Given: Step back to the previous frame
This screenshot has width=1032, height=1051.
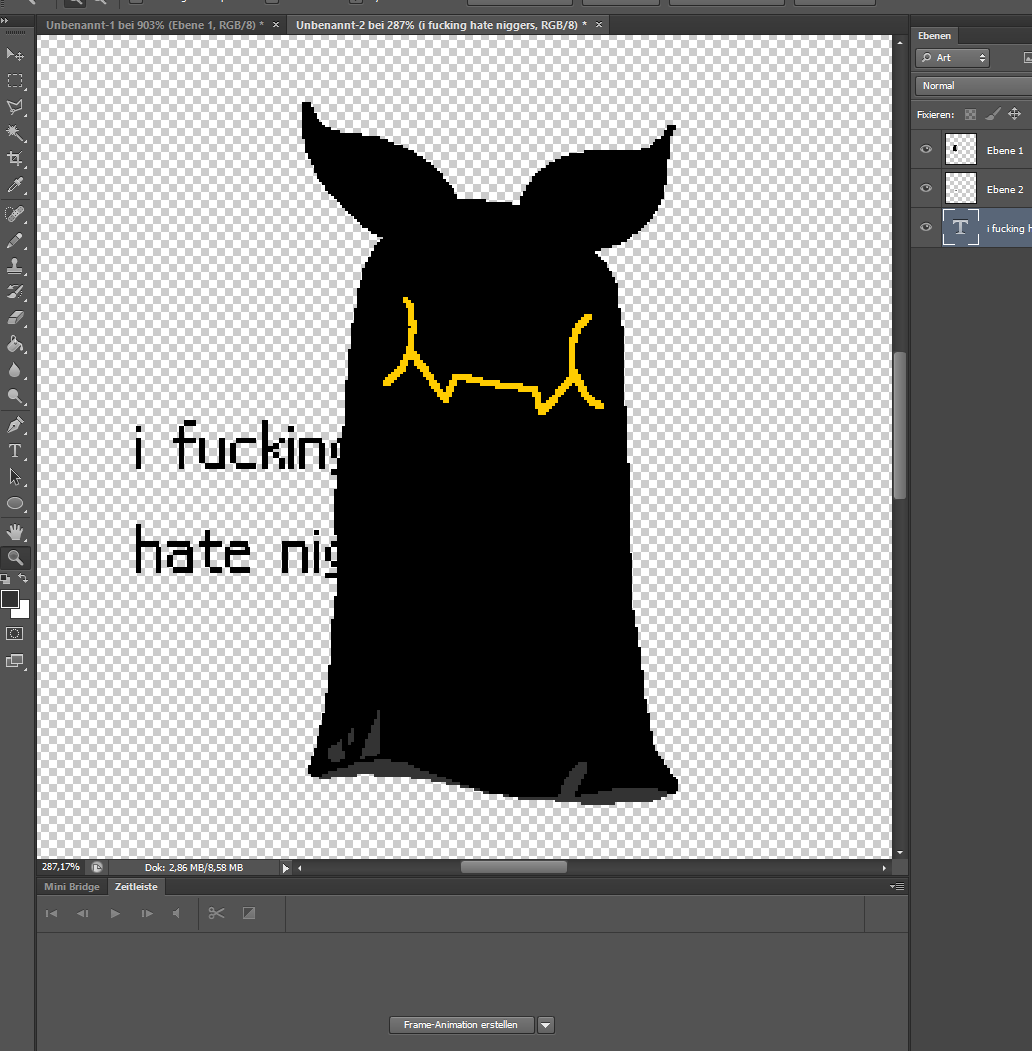Looking at the screenshot, I should 82,913.
